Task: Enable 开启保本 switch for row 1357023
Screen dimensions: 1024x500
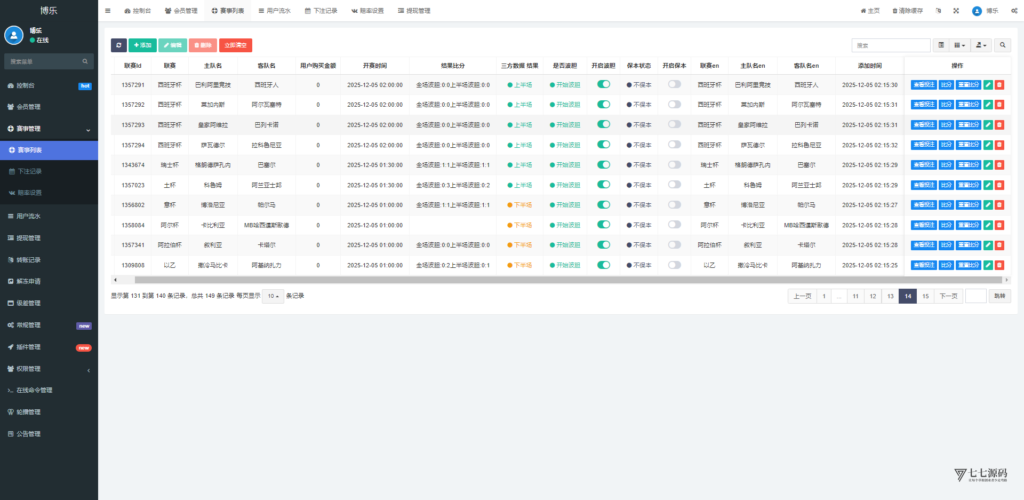Action: (x=674, y=185)
